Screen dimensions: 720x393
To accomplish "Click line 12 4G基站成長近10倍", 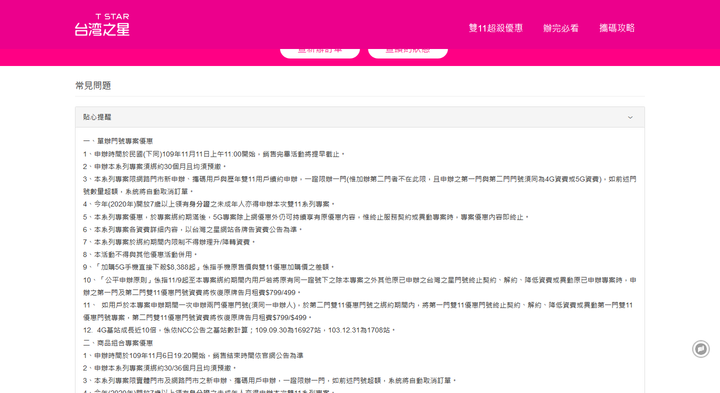I will pos(240,330).
